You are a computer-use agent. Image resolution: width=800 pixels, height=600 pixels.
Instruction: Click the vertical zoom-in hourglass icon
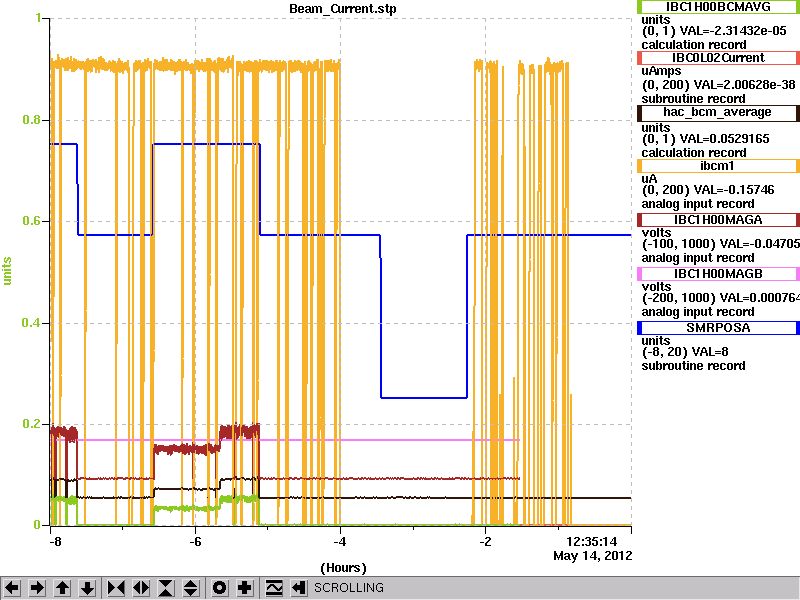166,588
